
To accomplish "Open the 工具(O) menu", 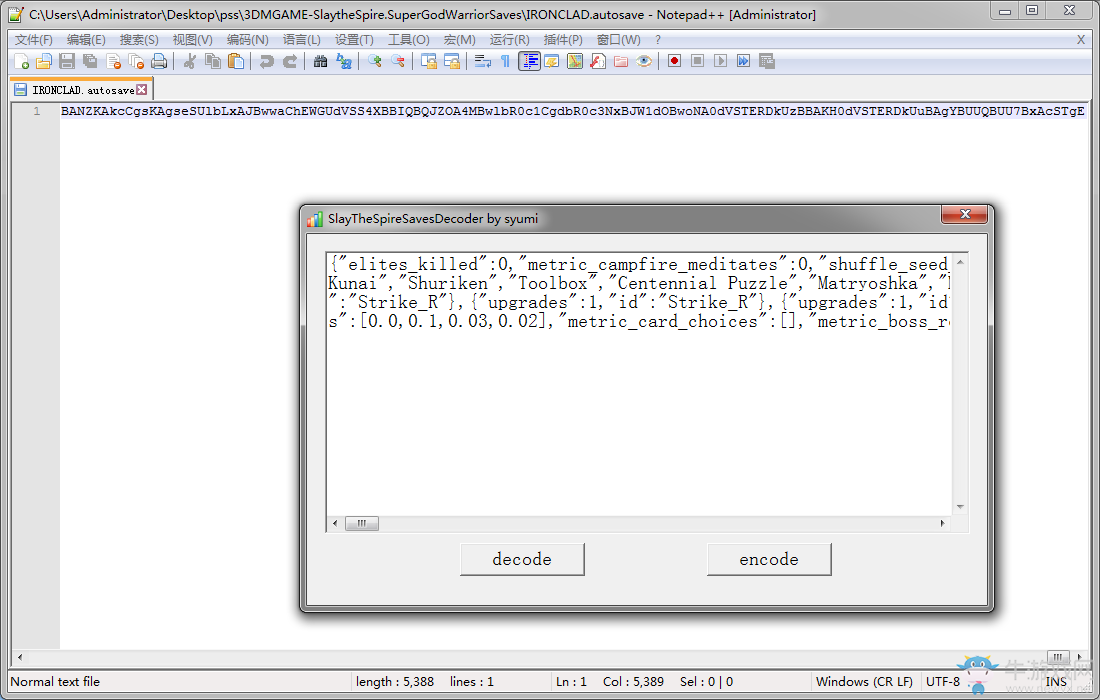I will click(408, 40).
